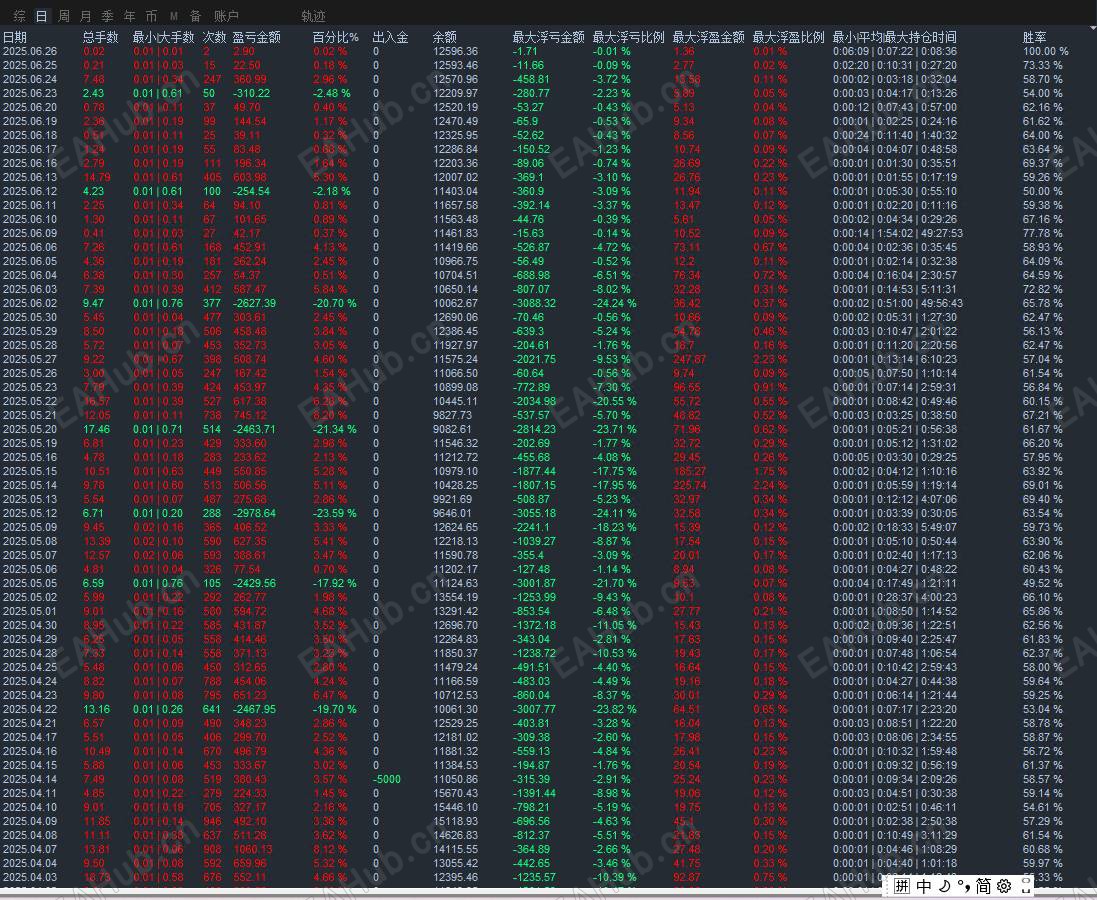
Task: Select the 2025.06.12 date row
Action: (x=30, y=191)
